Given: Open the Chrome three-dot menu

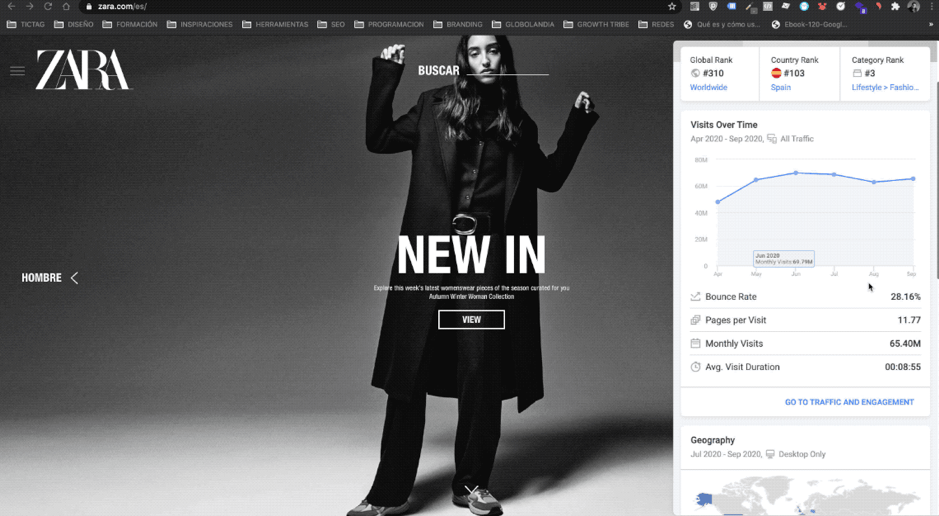Looking at the screenshot, I should [931, 7].
